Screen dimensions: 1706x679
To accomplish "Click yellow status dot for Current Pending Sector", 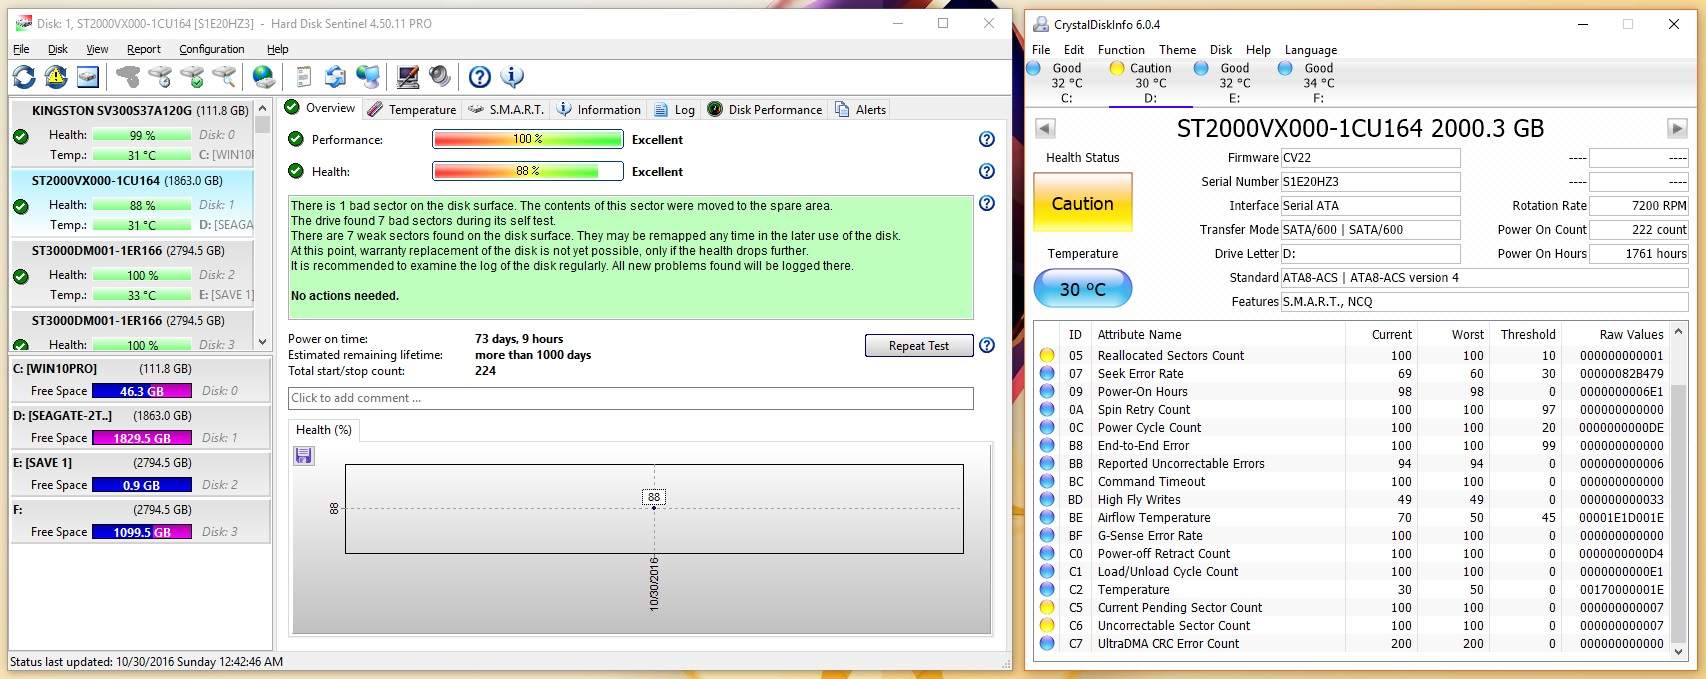I will (x=1047, y=607).
